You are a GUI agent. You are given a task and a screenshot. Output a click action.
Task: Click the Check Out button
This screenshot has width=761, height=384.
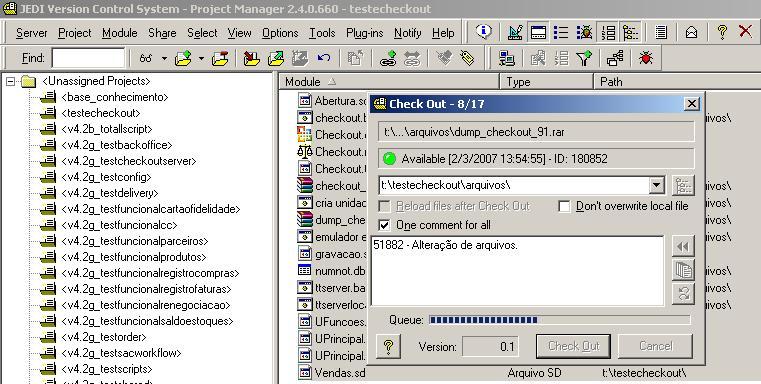click(x=574, y=346)
